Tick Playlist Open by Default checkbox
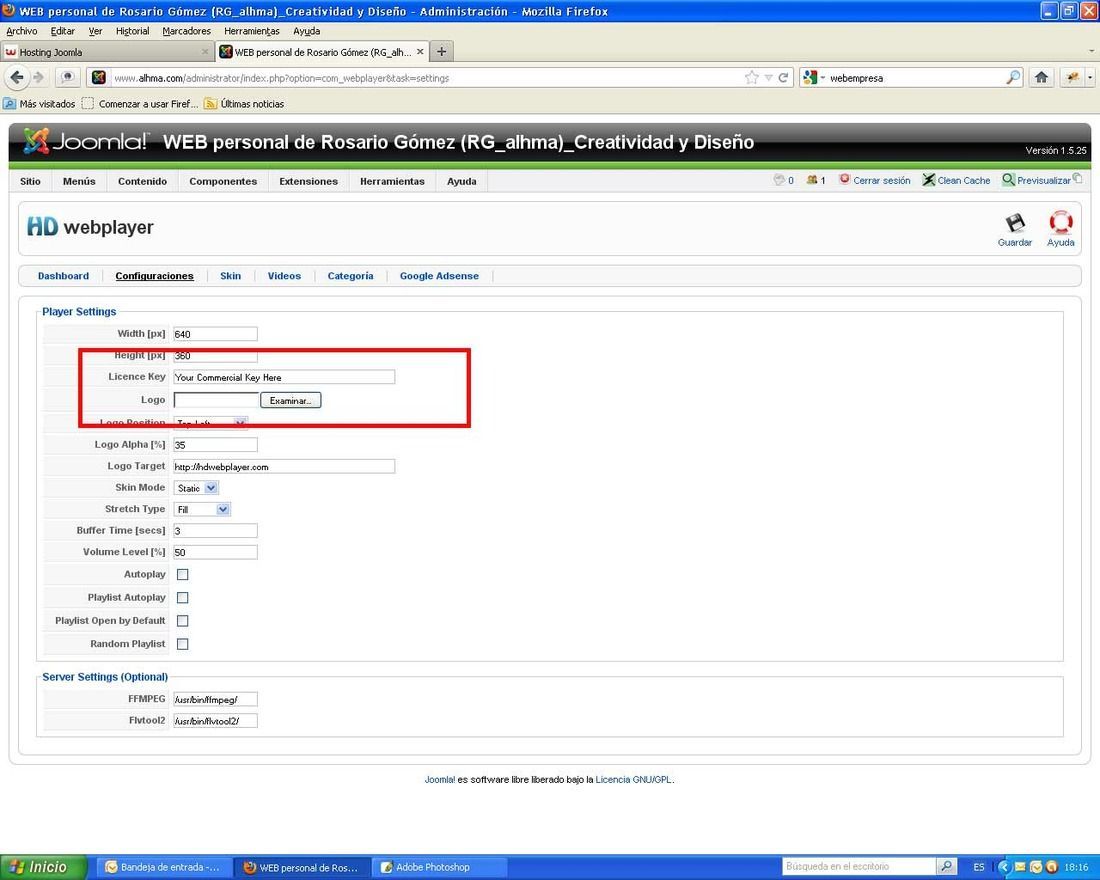 [x=182, y=620]
